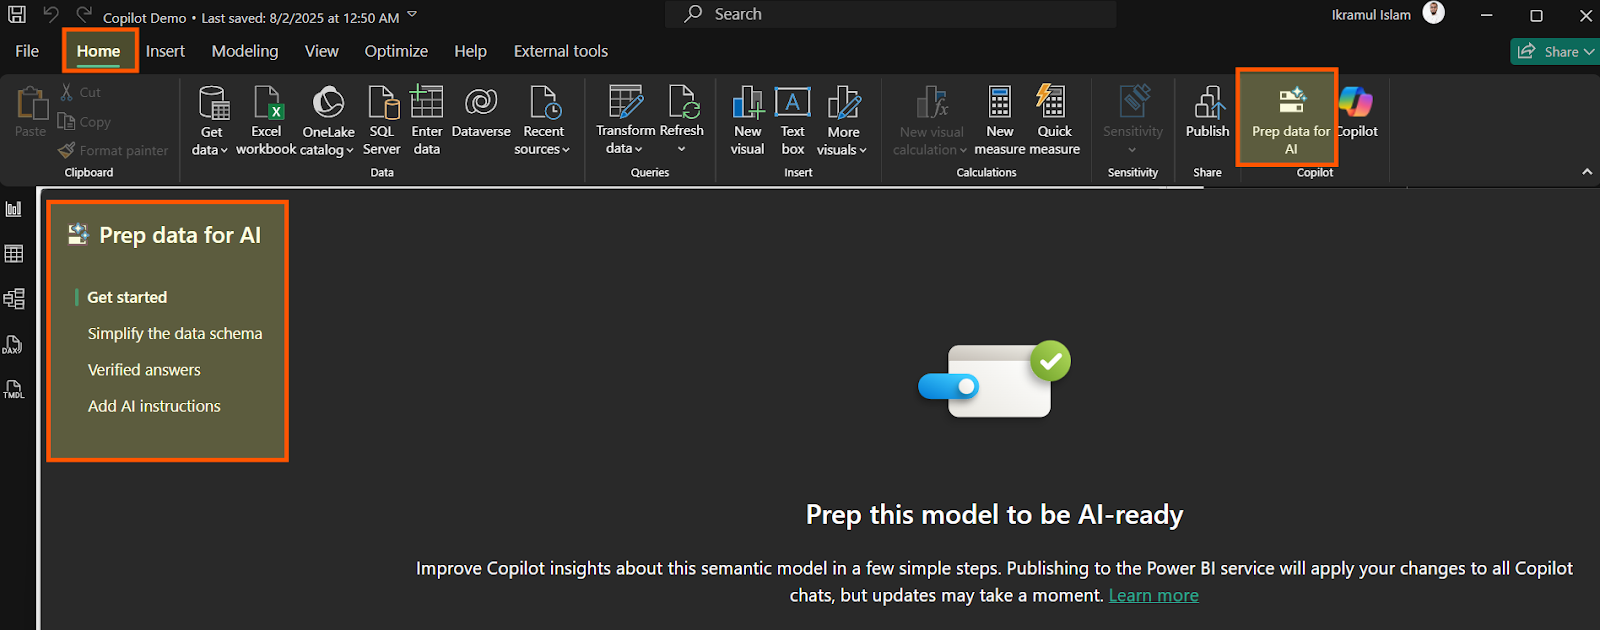This screenshot has height=630, width=1600.
Task: Click the Redo arrow in title bar
Action: [x=84, y=15]
